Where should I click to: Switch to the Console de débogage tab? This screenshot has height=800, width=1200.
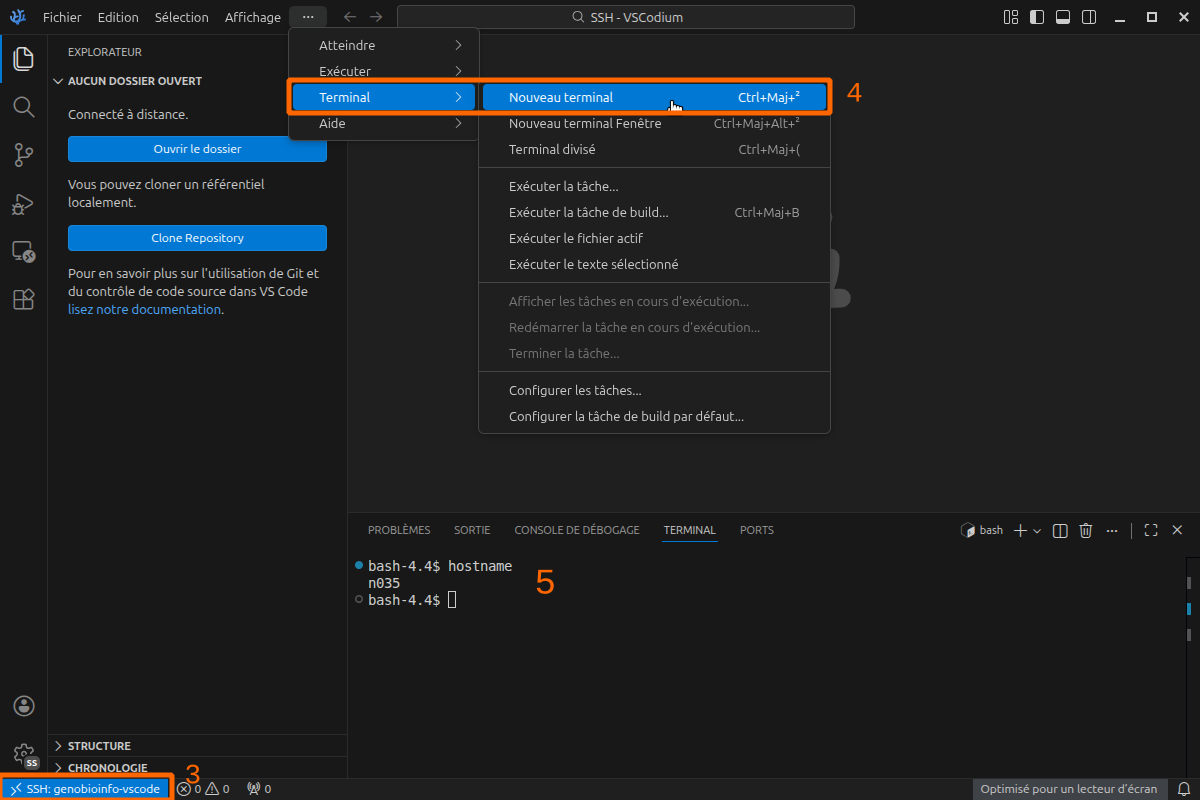577,530
